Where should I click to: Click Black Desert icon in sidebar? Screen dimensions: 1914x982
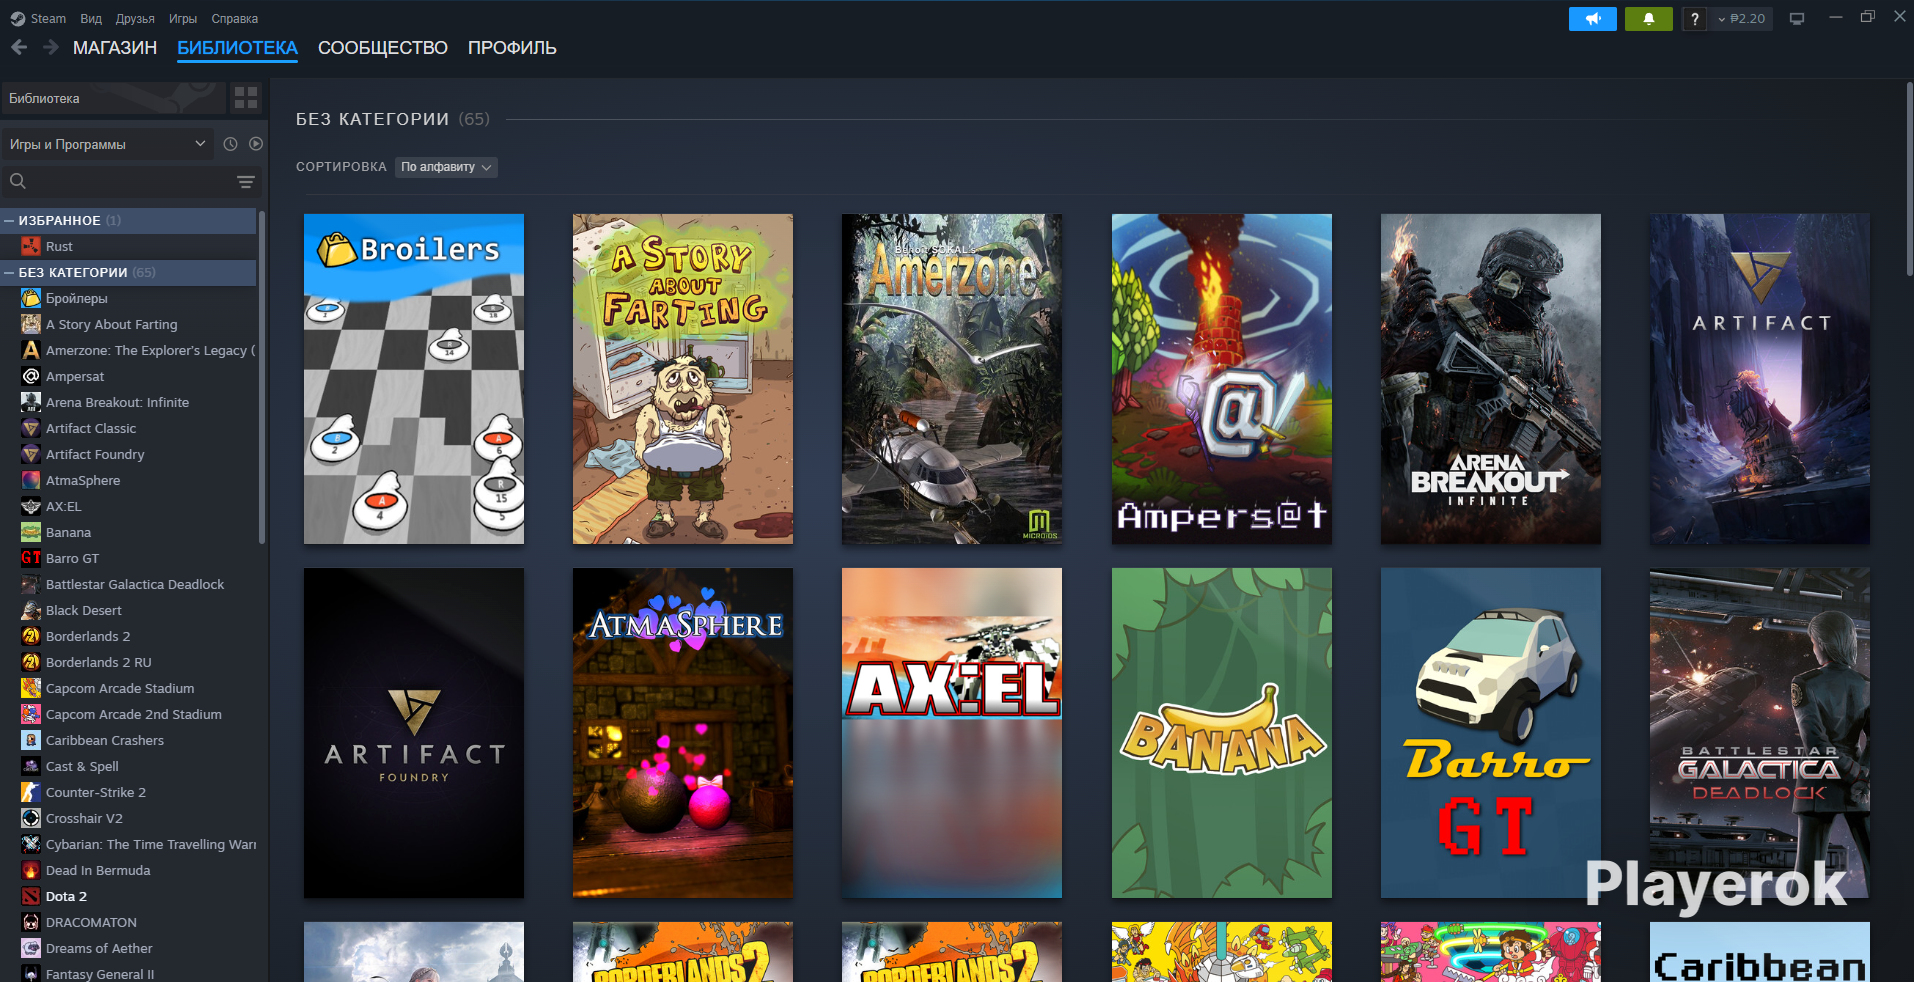click(31, 610)
